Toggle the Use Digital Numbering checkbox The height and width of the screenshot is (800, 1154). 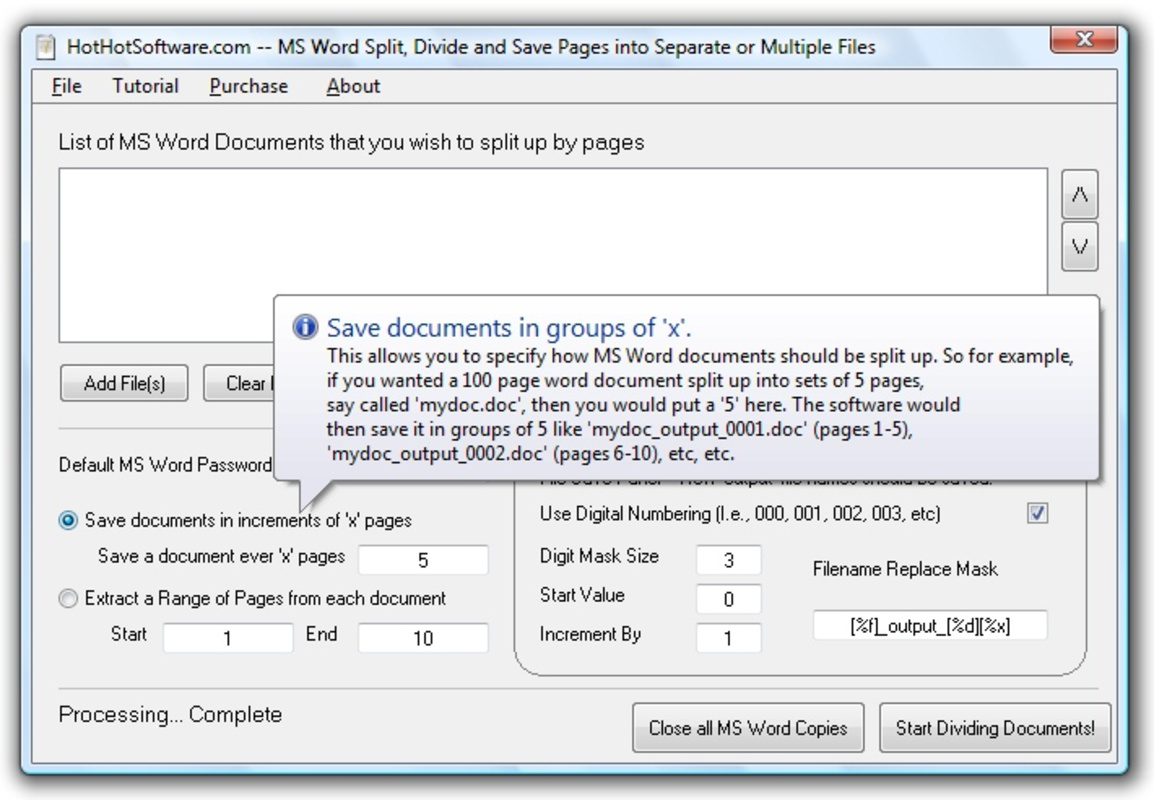point(1038,513)
